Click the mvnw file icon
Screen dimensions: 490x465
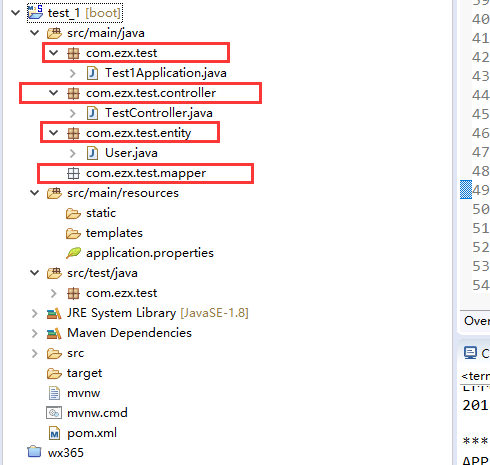pyautogui.click(x=54, y=393)
